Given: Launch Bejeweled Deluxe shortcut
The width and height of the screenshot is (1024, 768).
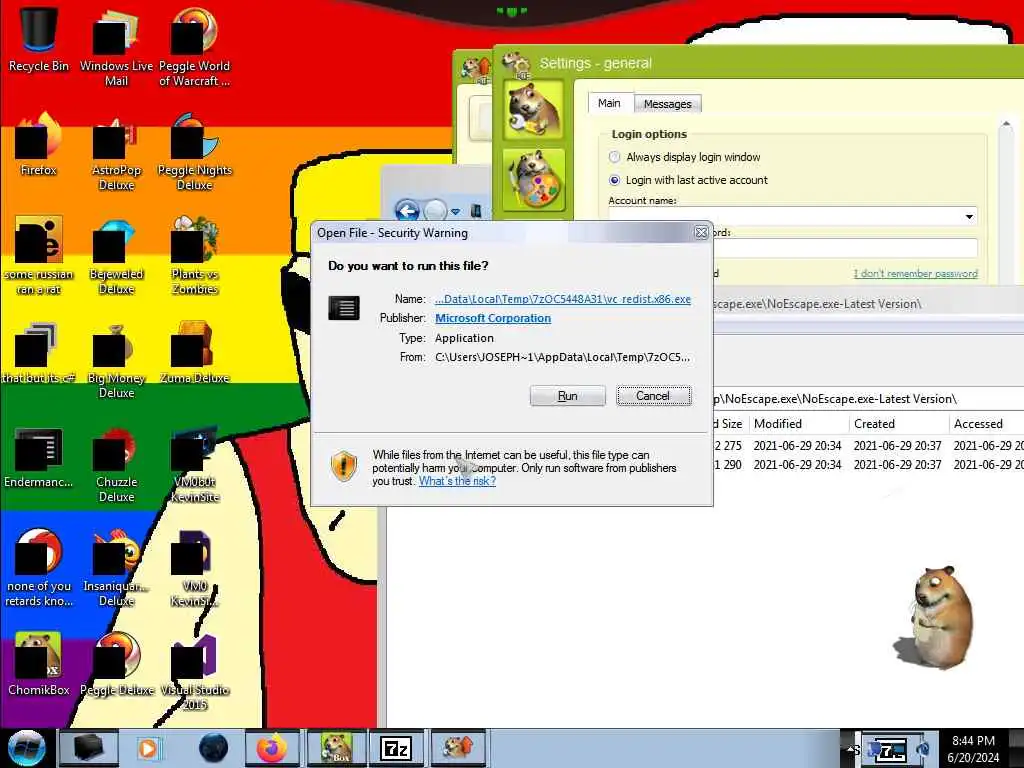Looking at the screenshot, I should point(116,255).
